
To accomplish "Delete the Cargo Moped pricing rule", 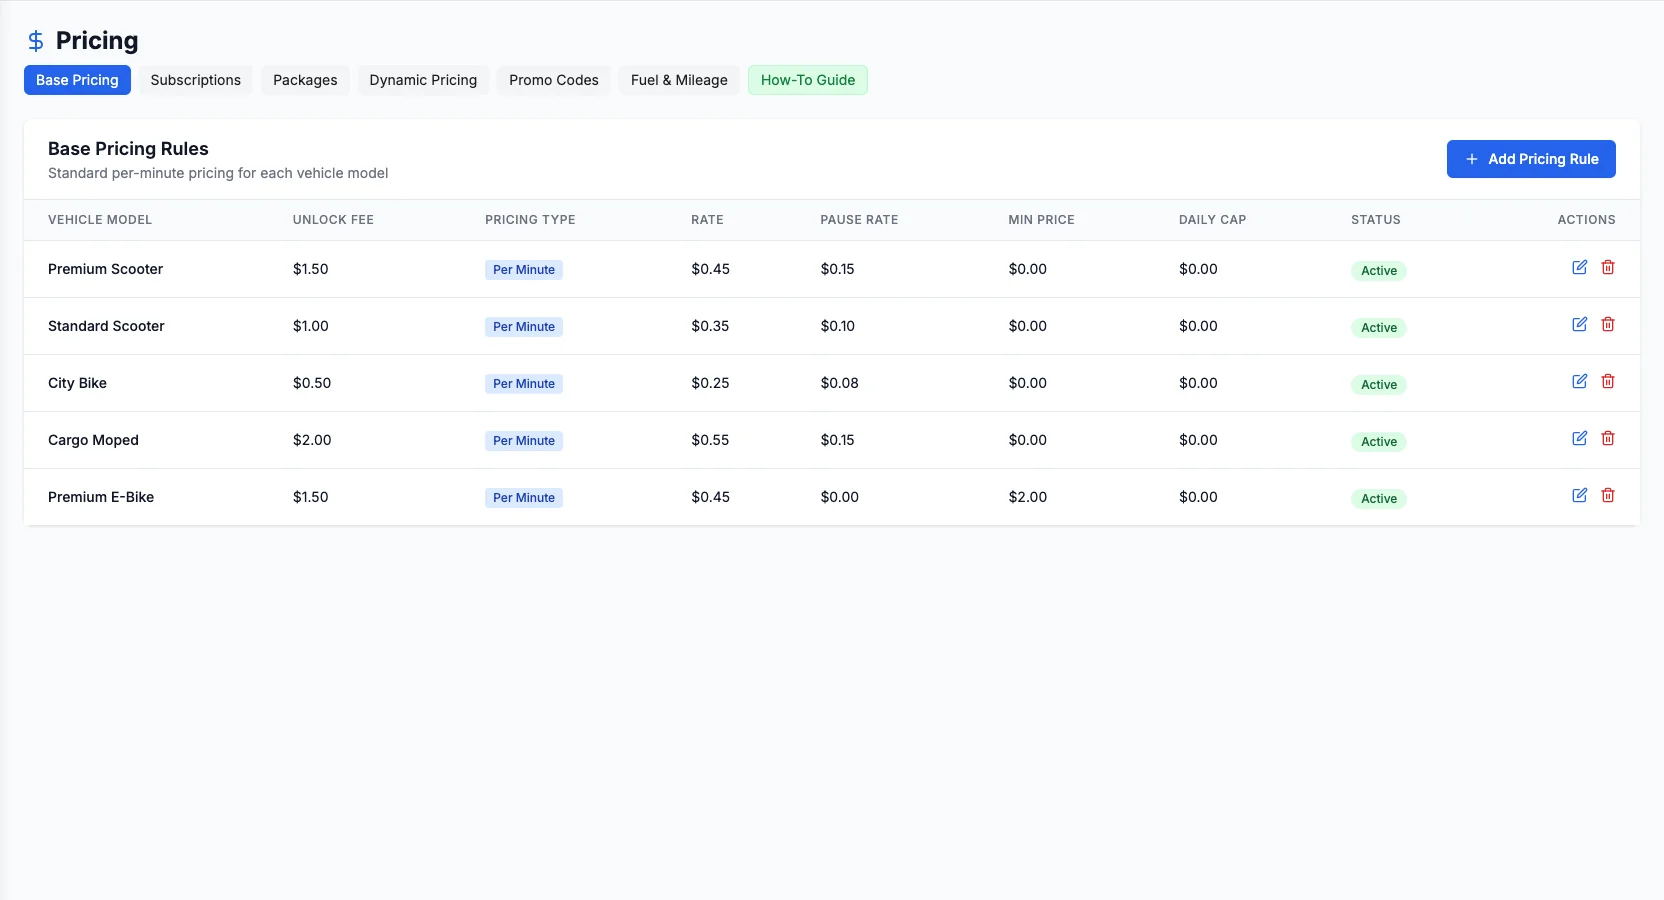I will click(1608, 438).
